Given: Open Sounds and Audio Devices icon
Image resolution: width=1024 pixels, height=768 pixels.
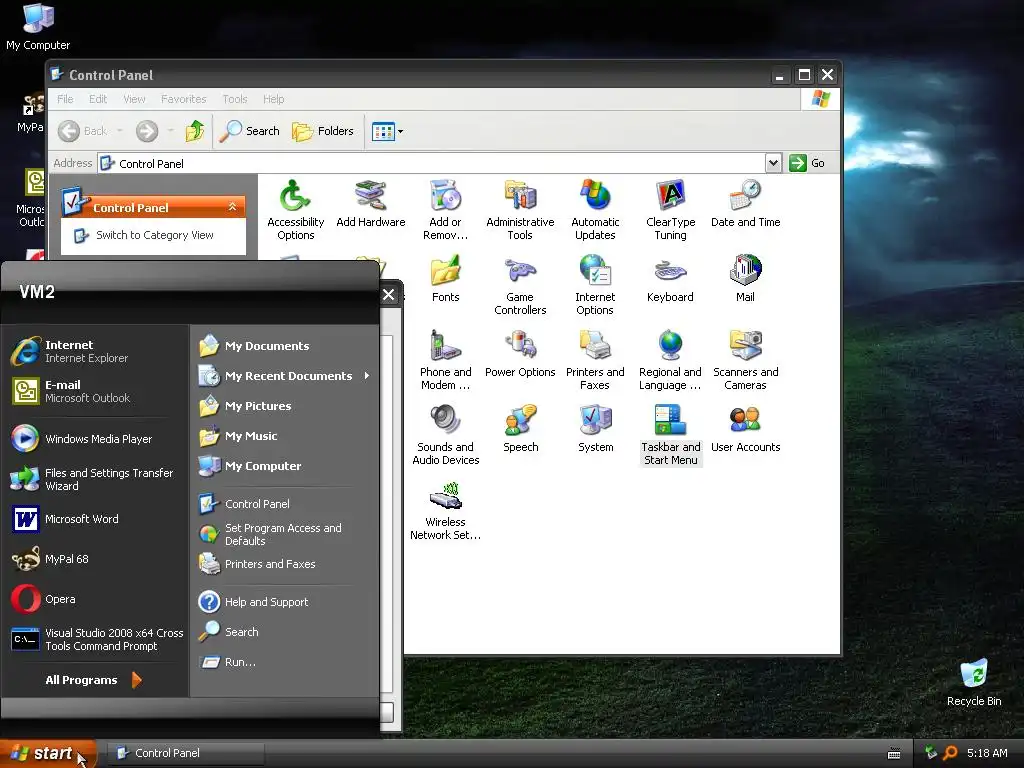Looking at the screenshot, I should (445, 435).
